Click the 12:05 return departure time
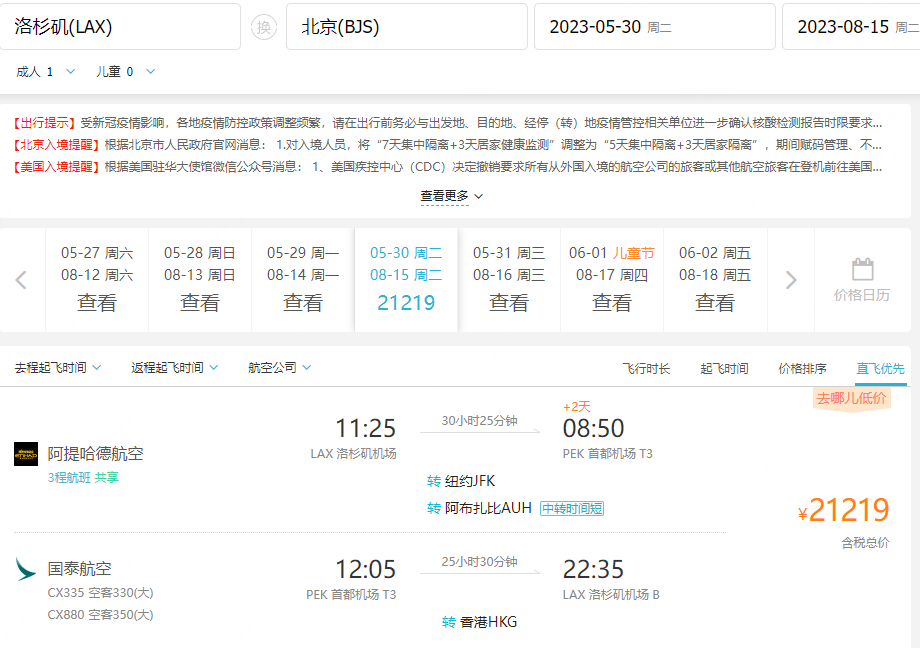The image size is (920, 648). point(366,569)
